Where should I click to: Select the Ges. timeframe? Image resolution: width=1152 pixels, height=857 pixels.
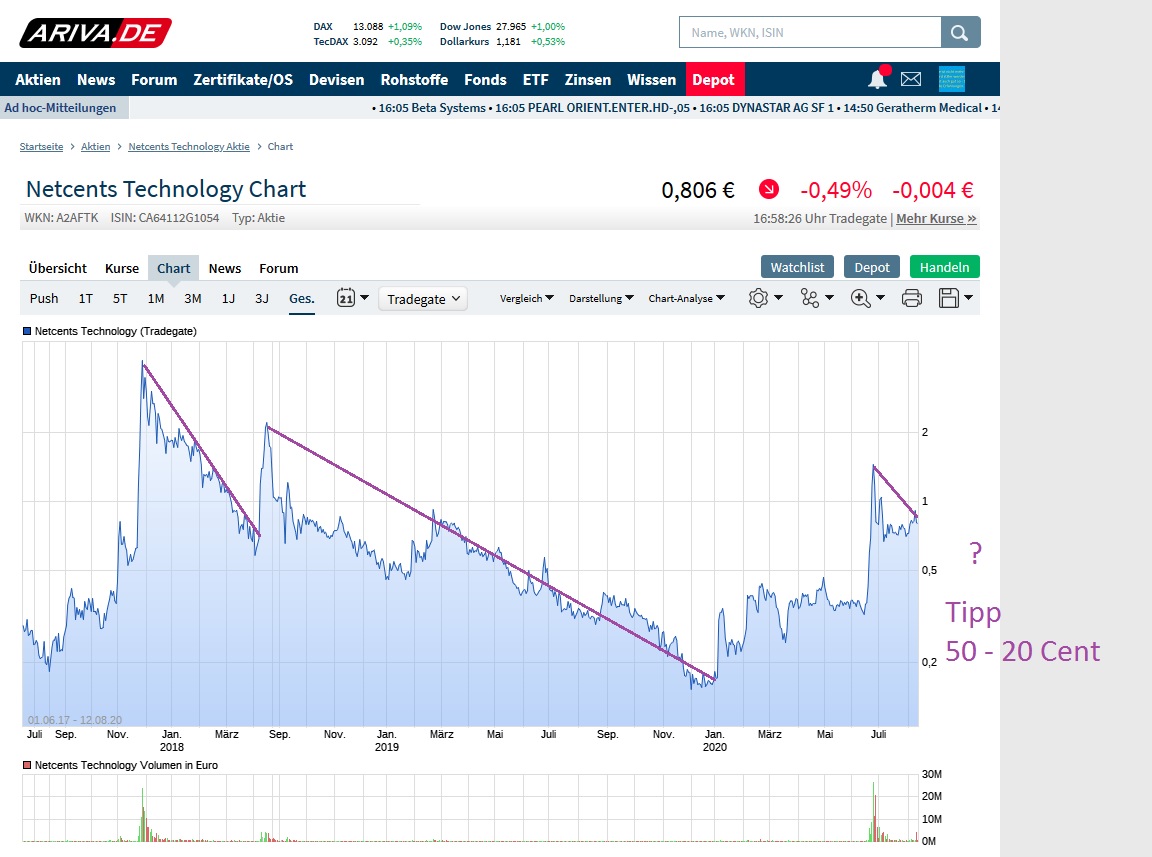coord(302,298)
